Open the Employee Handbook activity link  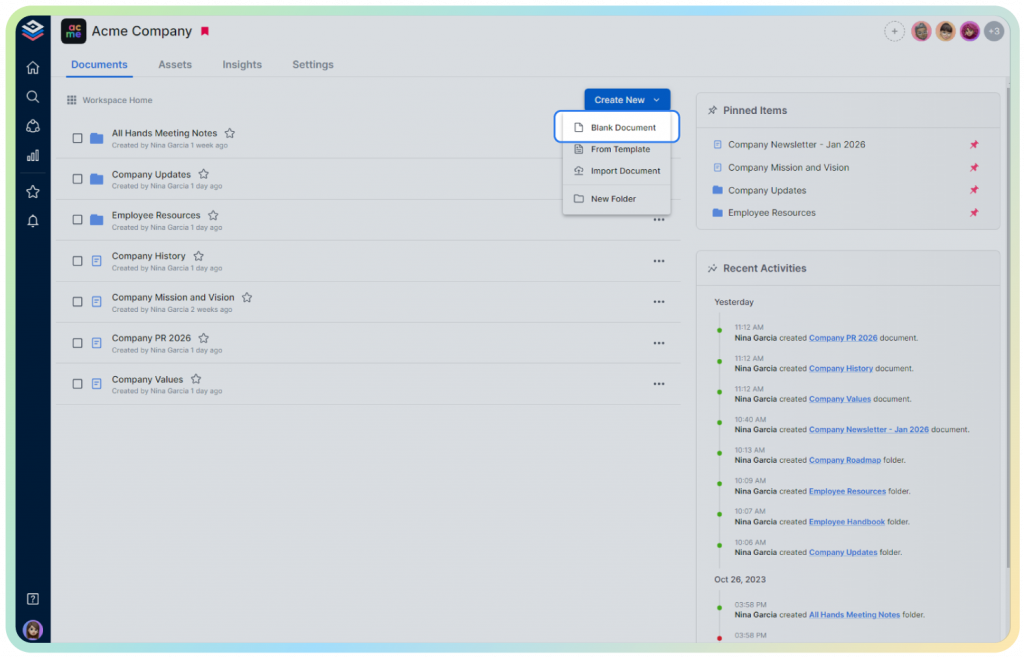846,521
